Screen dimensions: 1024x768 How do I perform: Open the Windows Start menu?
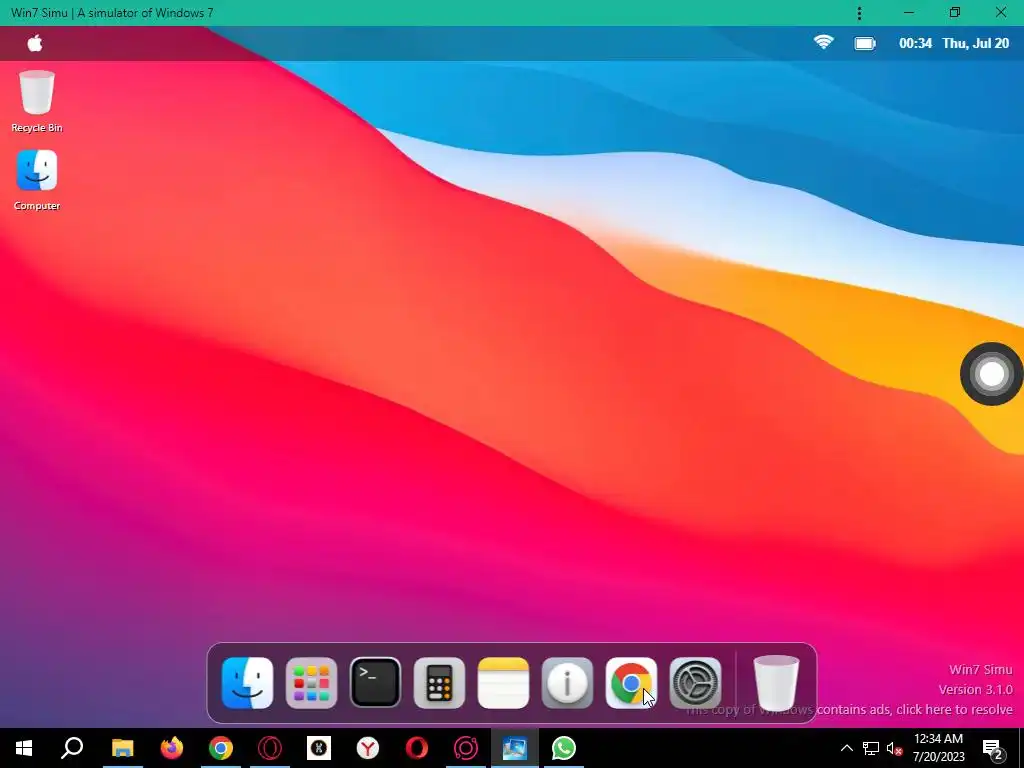click(x=24, y=748)
